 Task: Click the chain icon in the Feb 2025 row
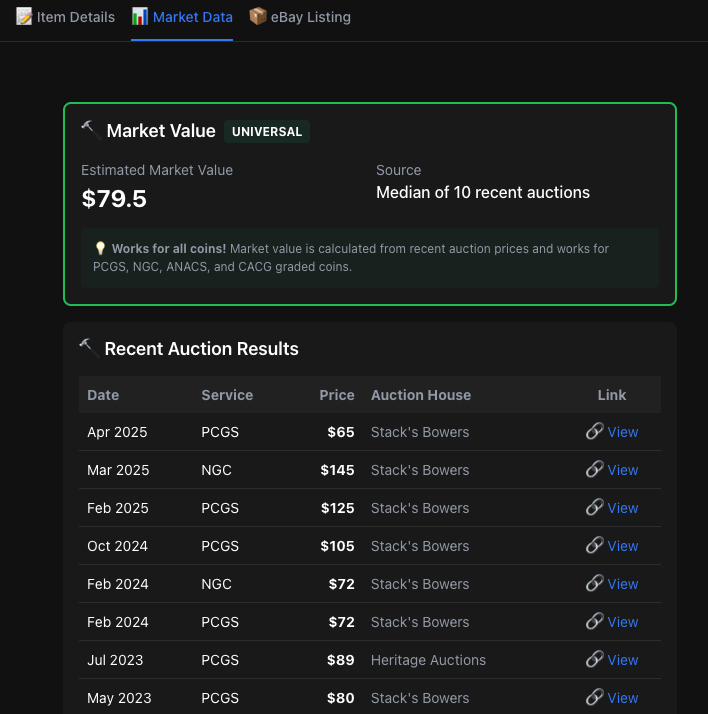(x=595, y=507)
